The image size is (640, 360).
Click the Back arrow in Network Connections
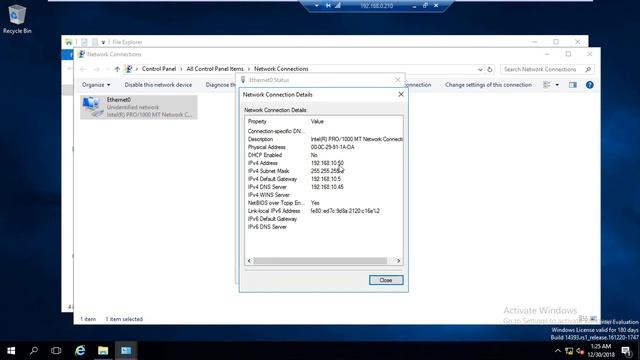point(83,69)
